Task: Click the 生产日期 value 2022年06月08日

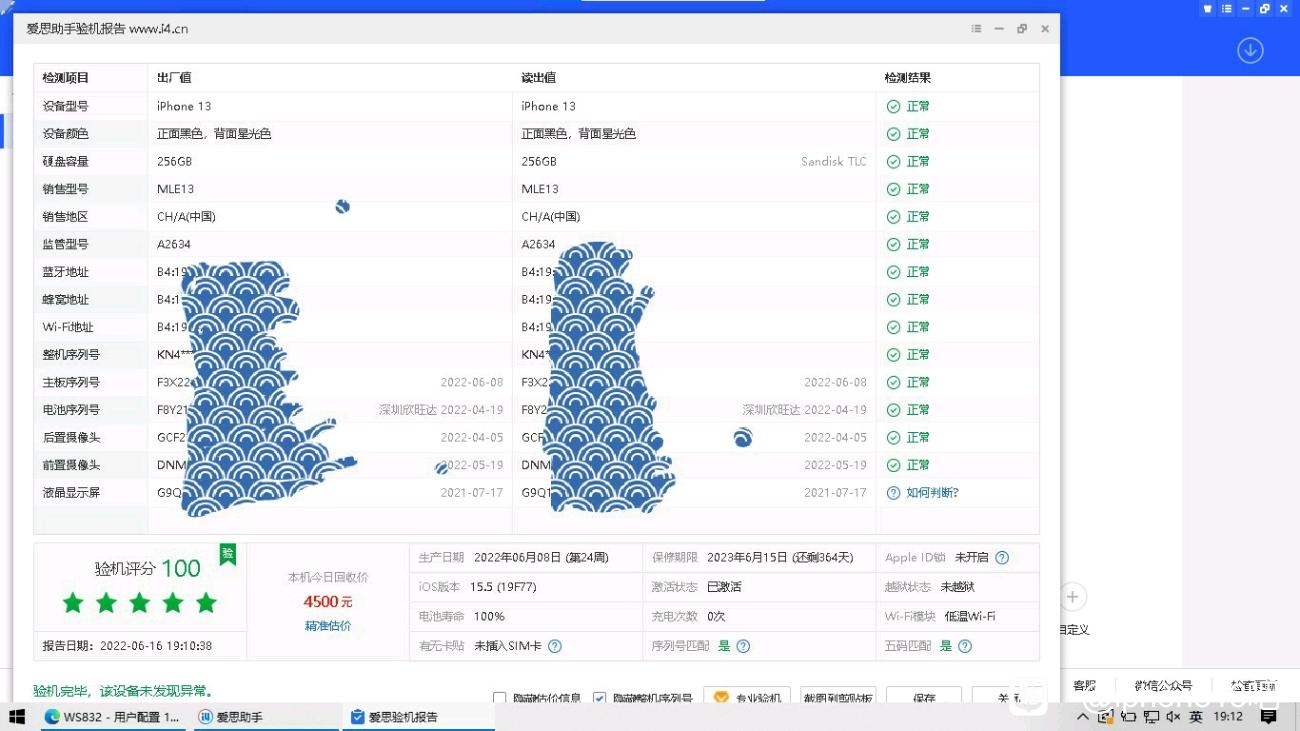Action: (541, 558)
